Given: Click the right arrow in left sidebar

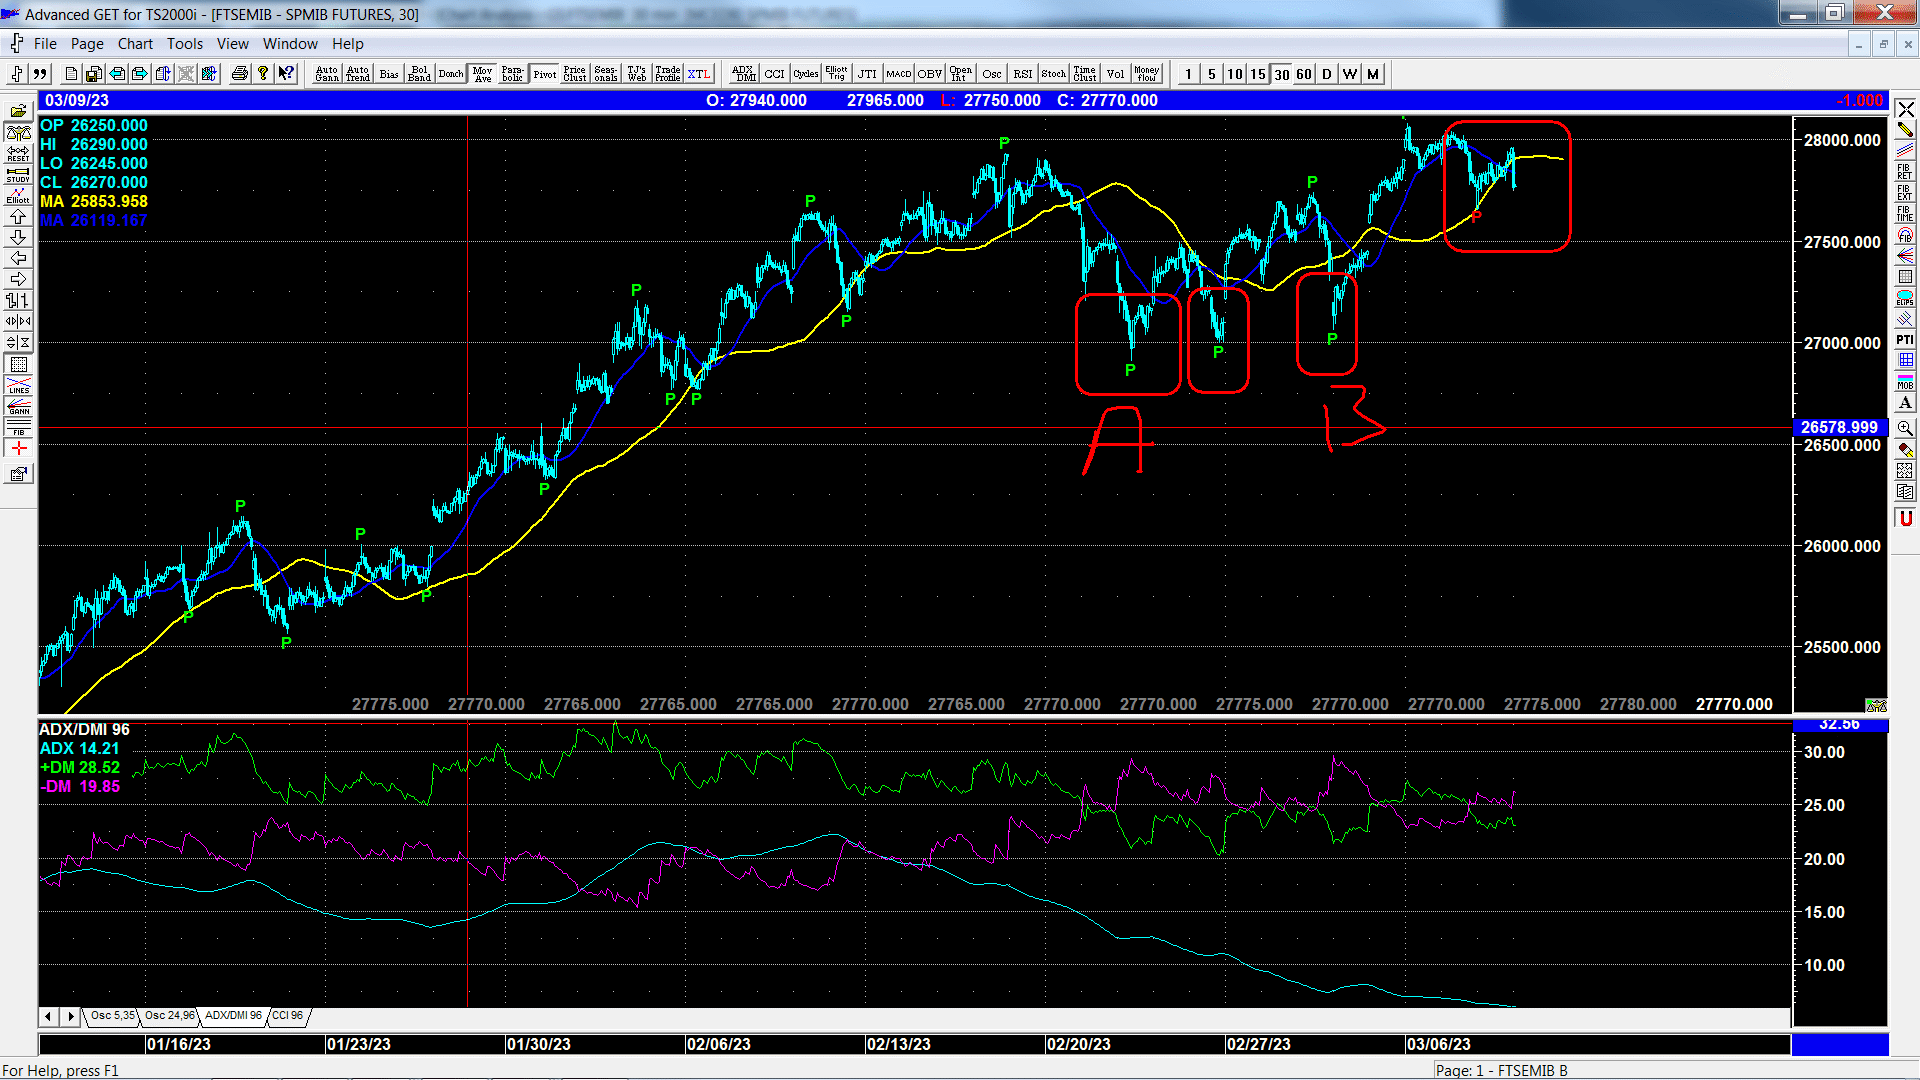Looking at the screenshot, I should [x=18, y=279].
